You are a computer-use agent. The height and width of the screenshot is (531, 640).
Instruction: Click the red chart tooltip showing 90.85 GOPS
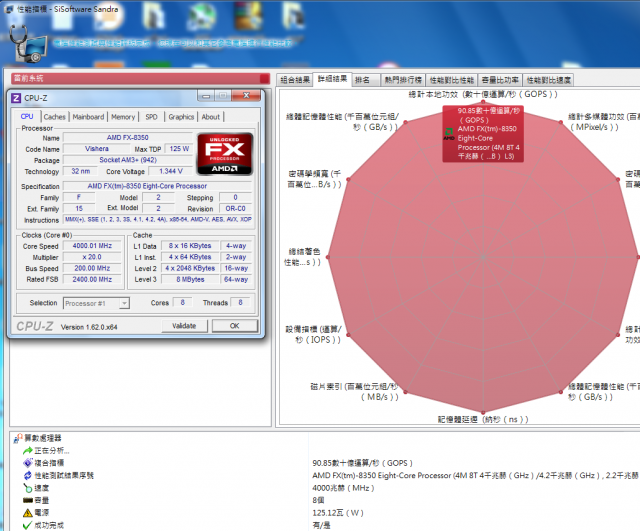pyautogui.click(x=483, y=134)
